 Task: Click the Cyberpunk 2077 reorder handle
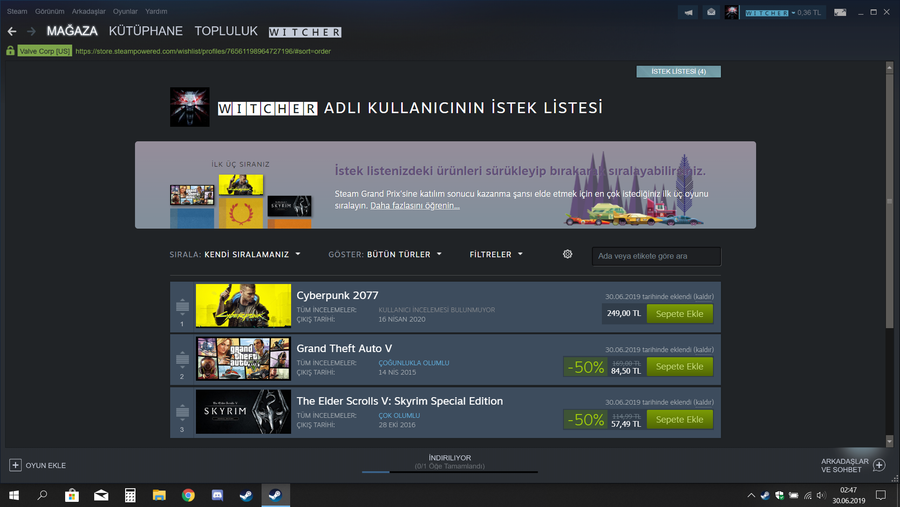tap(182, 307)
